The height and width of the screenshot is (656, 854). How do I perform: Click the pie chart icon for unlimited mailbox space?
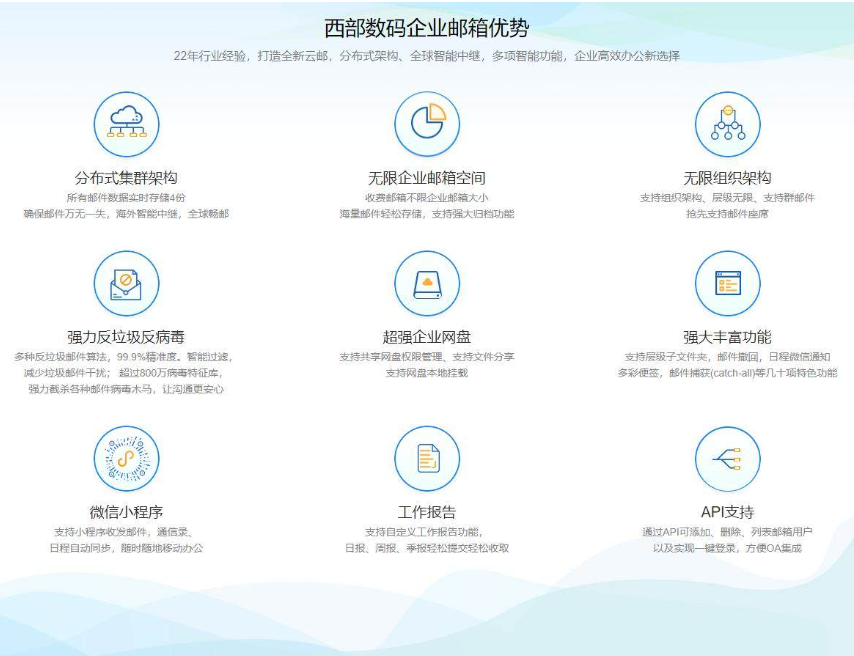click(x=427, y=124)
